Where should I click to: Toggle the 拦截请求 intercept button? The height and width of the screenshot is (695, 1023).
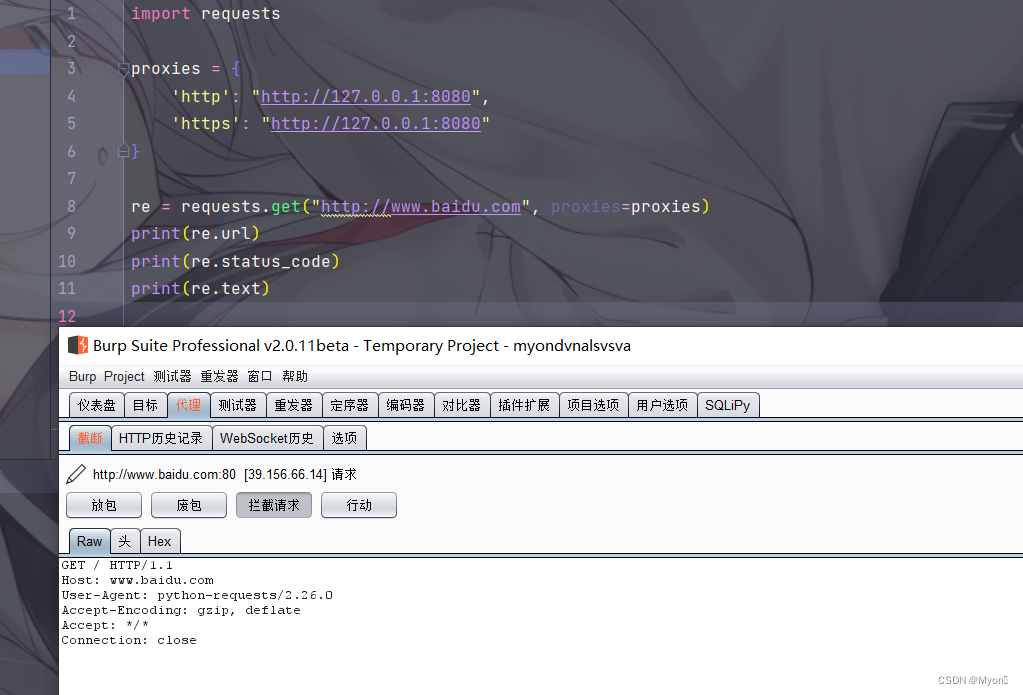click(x=274, y=505)
